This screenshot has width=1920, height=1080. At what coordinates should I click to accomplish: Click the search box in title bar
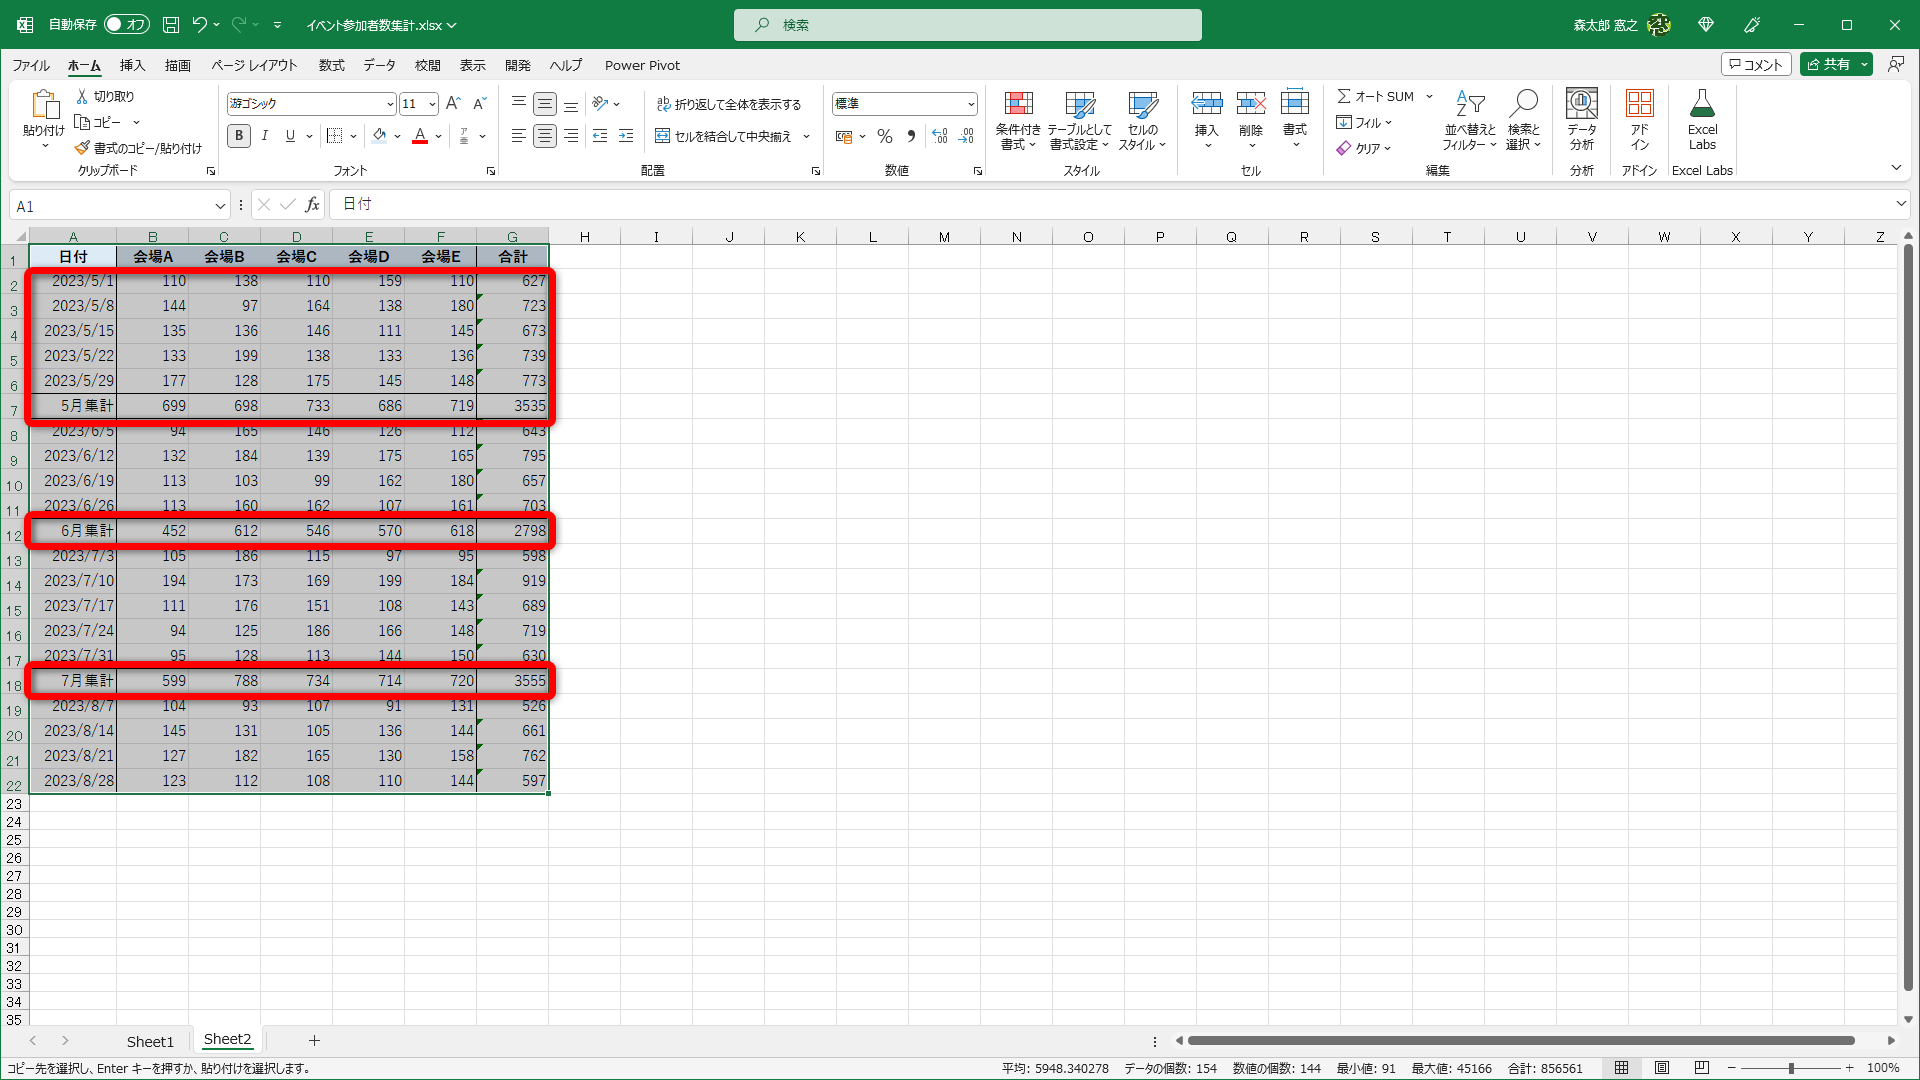pyautogui.click(x=967, y=24)
